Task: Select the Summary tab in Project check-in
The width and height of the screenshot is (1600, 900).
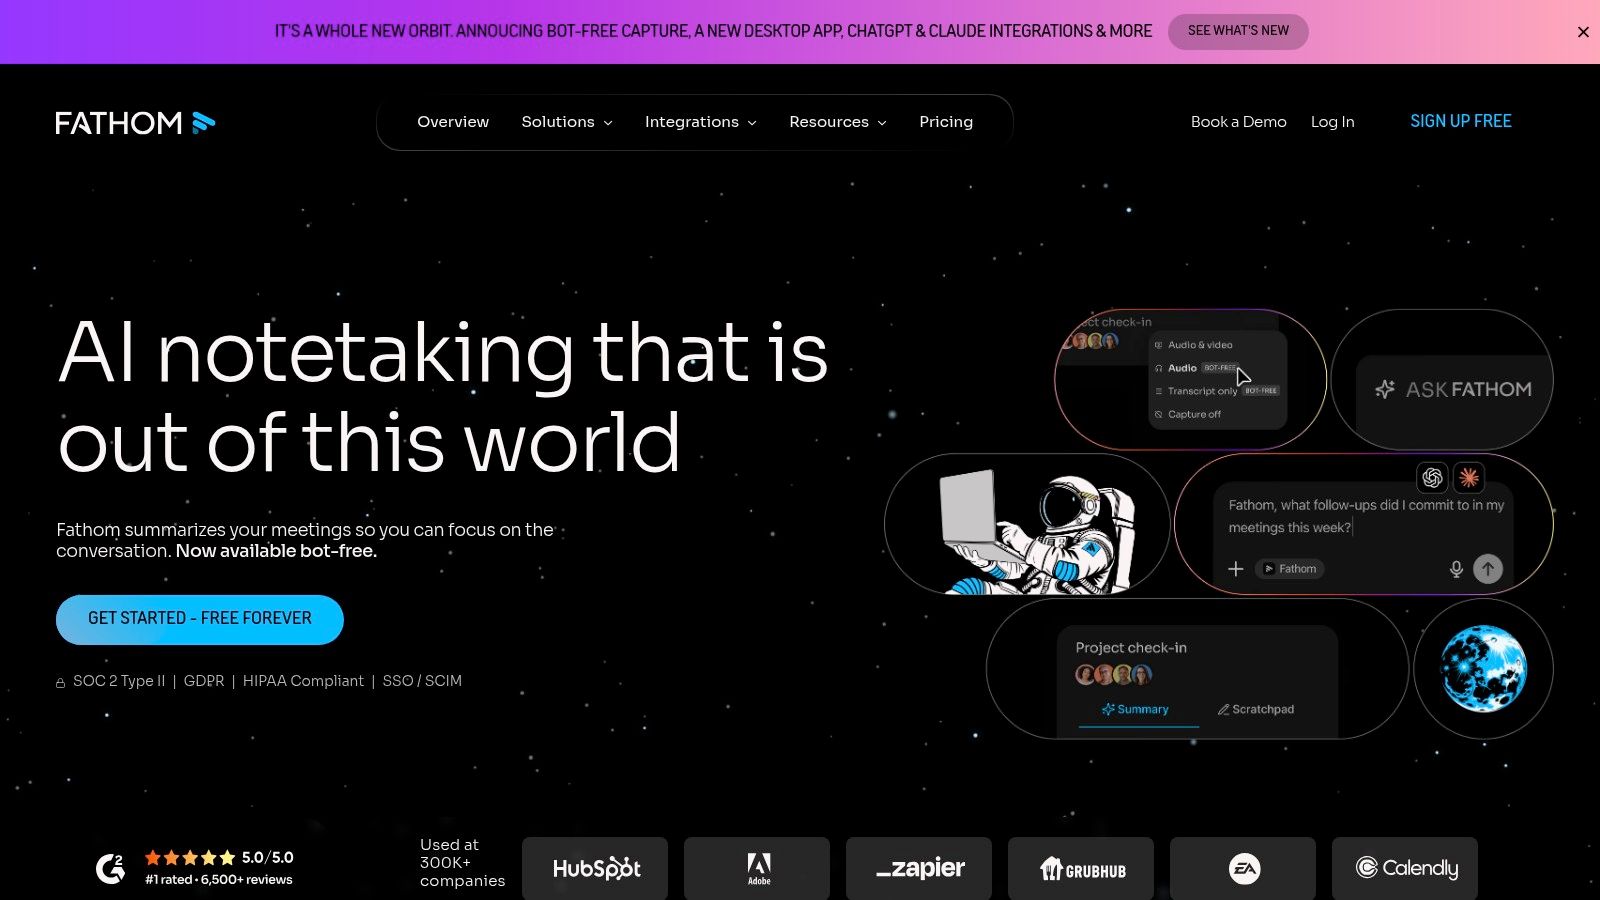Action: 1136,709
